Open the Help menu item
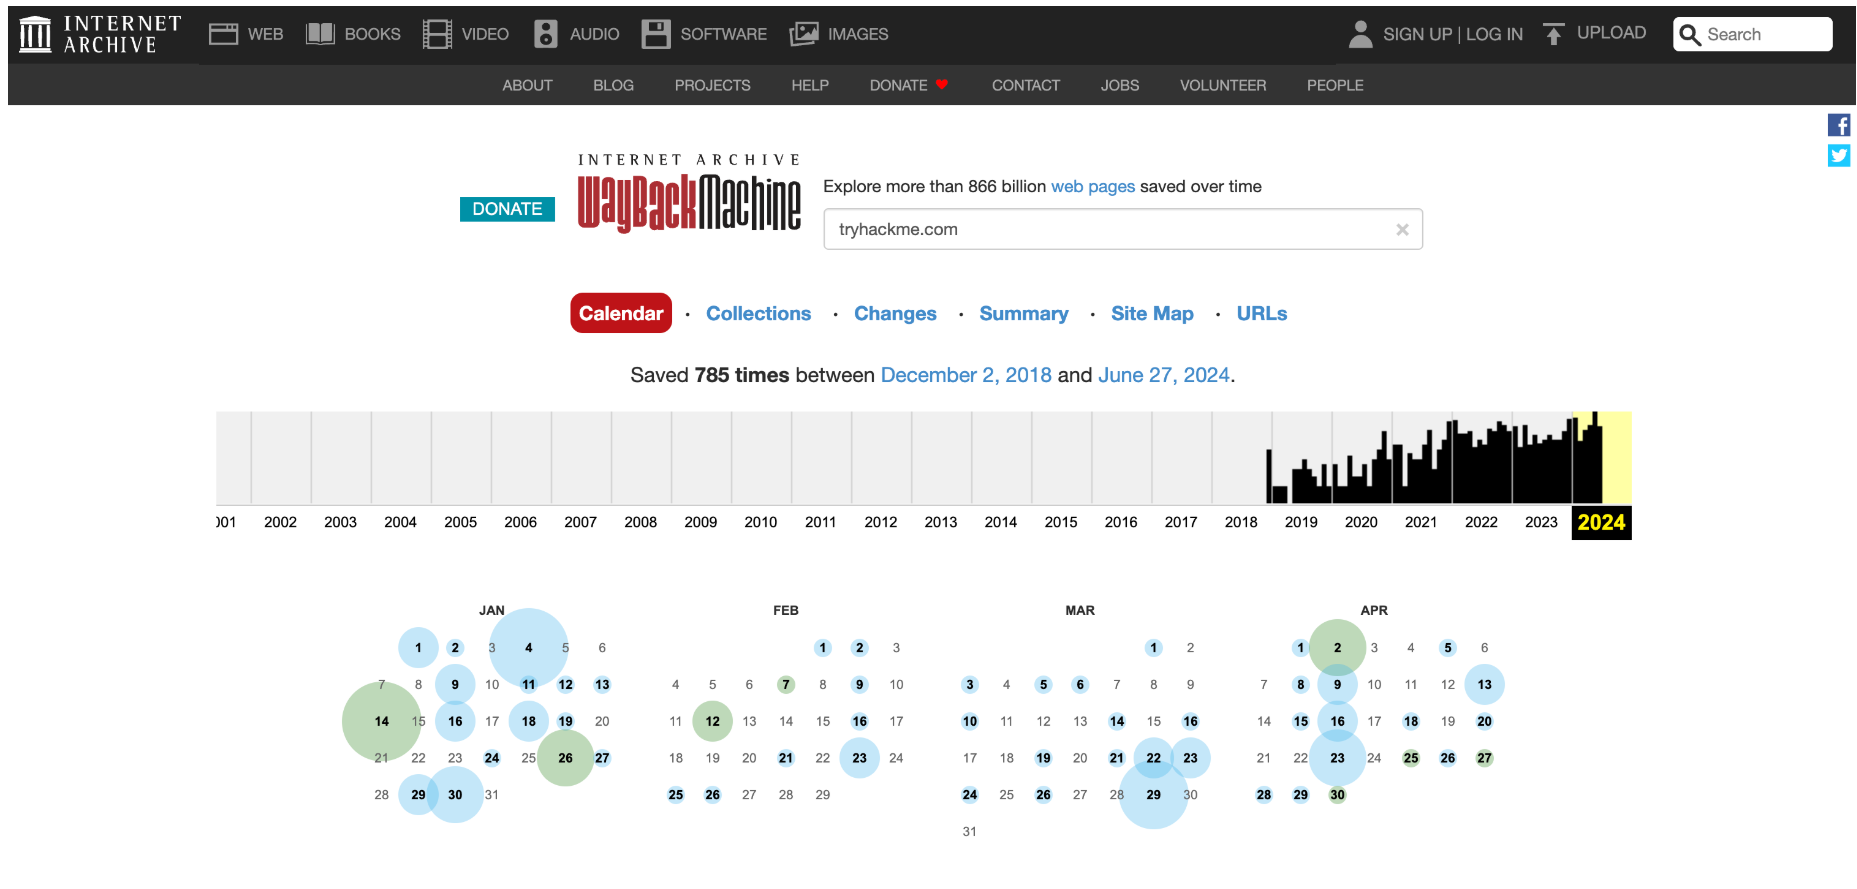The height and width of the screenshot is (889, 1857). pyautogui.click(x=810, y=86)
